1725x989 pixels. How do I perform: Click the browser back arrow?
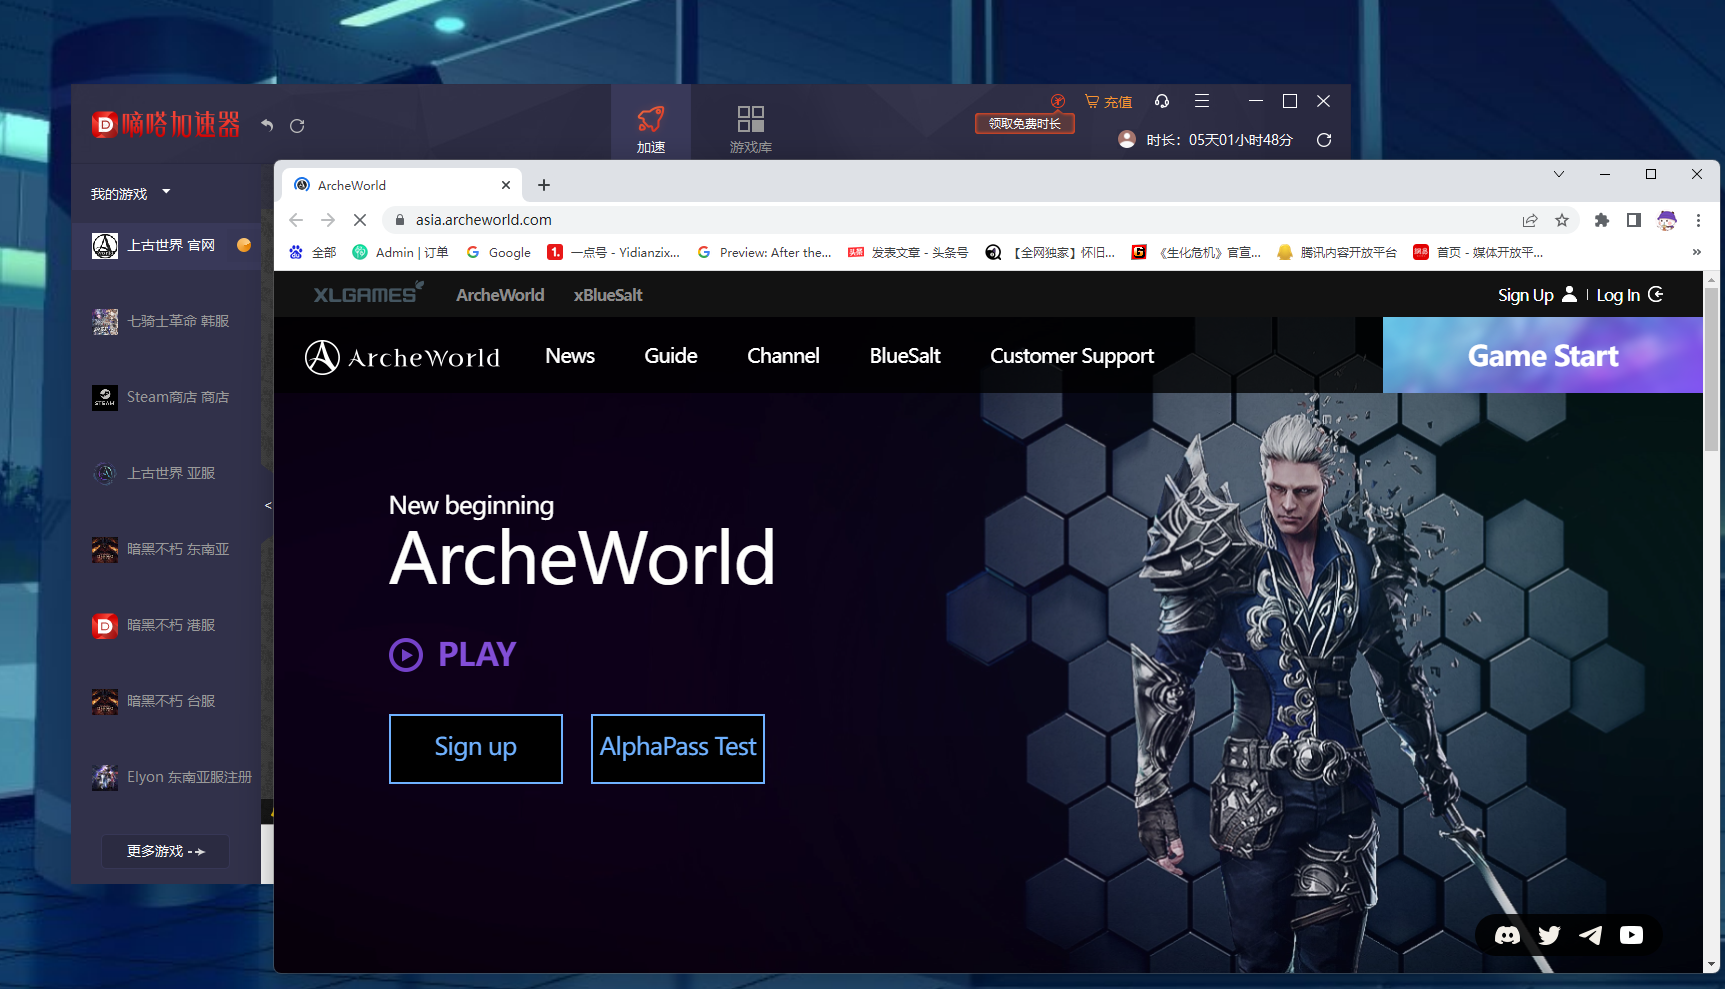[x=296, y=220]
